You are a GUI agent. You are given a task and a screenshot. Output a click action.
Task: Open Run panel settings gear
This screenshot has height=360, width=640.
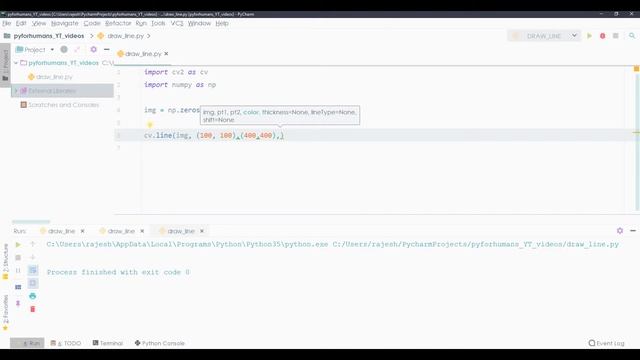pyautogui.click(x=620, y=231)
